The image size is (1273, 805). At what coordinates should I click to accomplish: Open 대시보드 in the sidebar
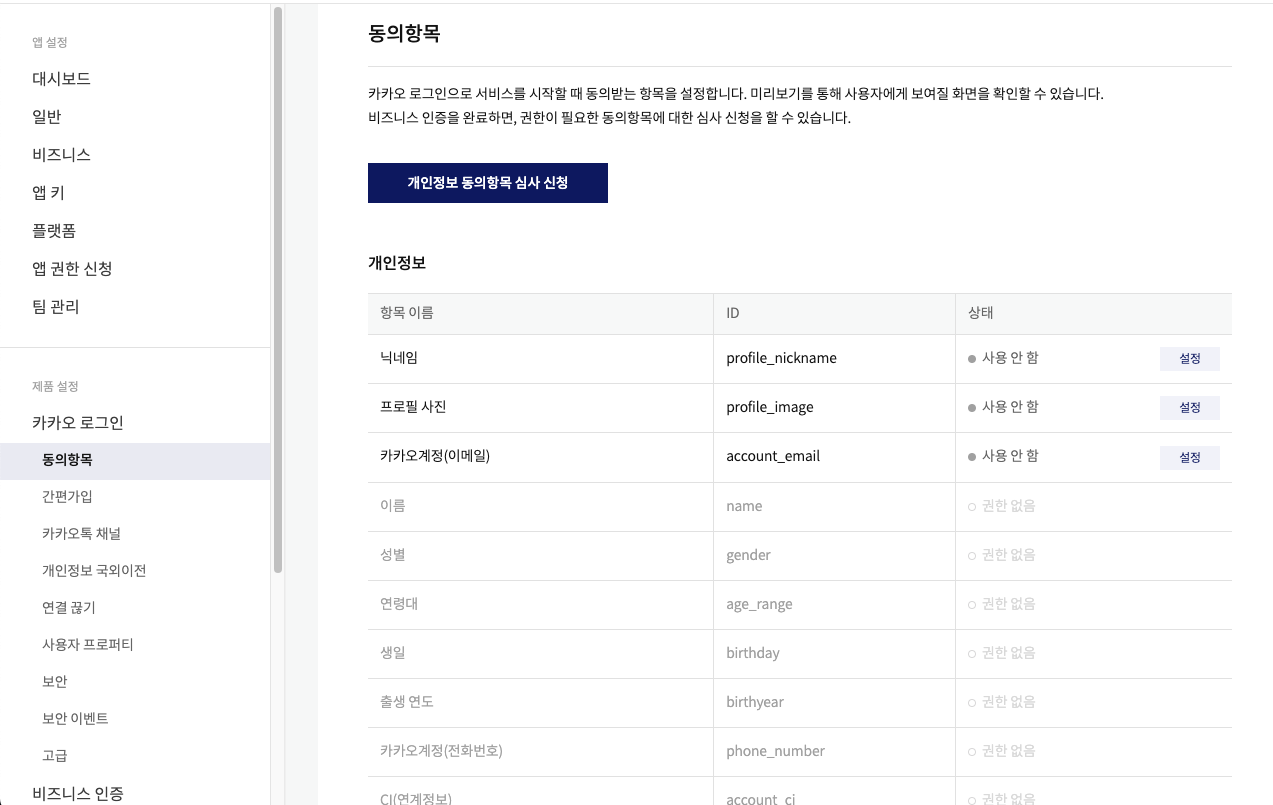tap(61, 79)
